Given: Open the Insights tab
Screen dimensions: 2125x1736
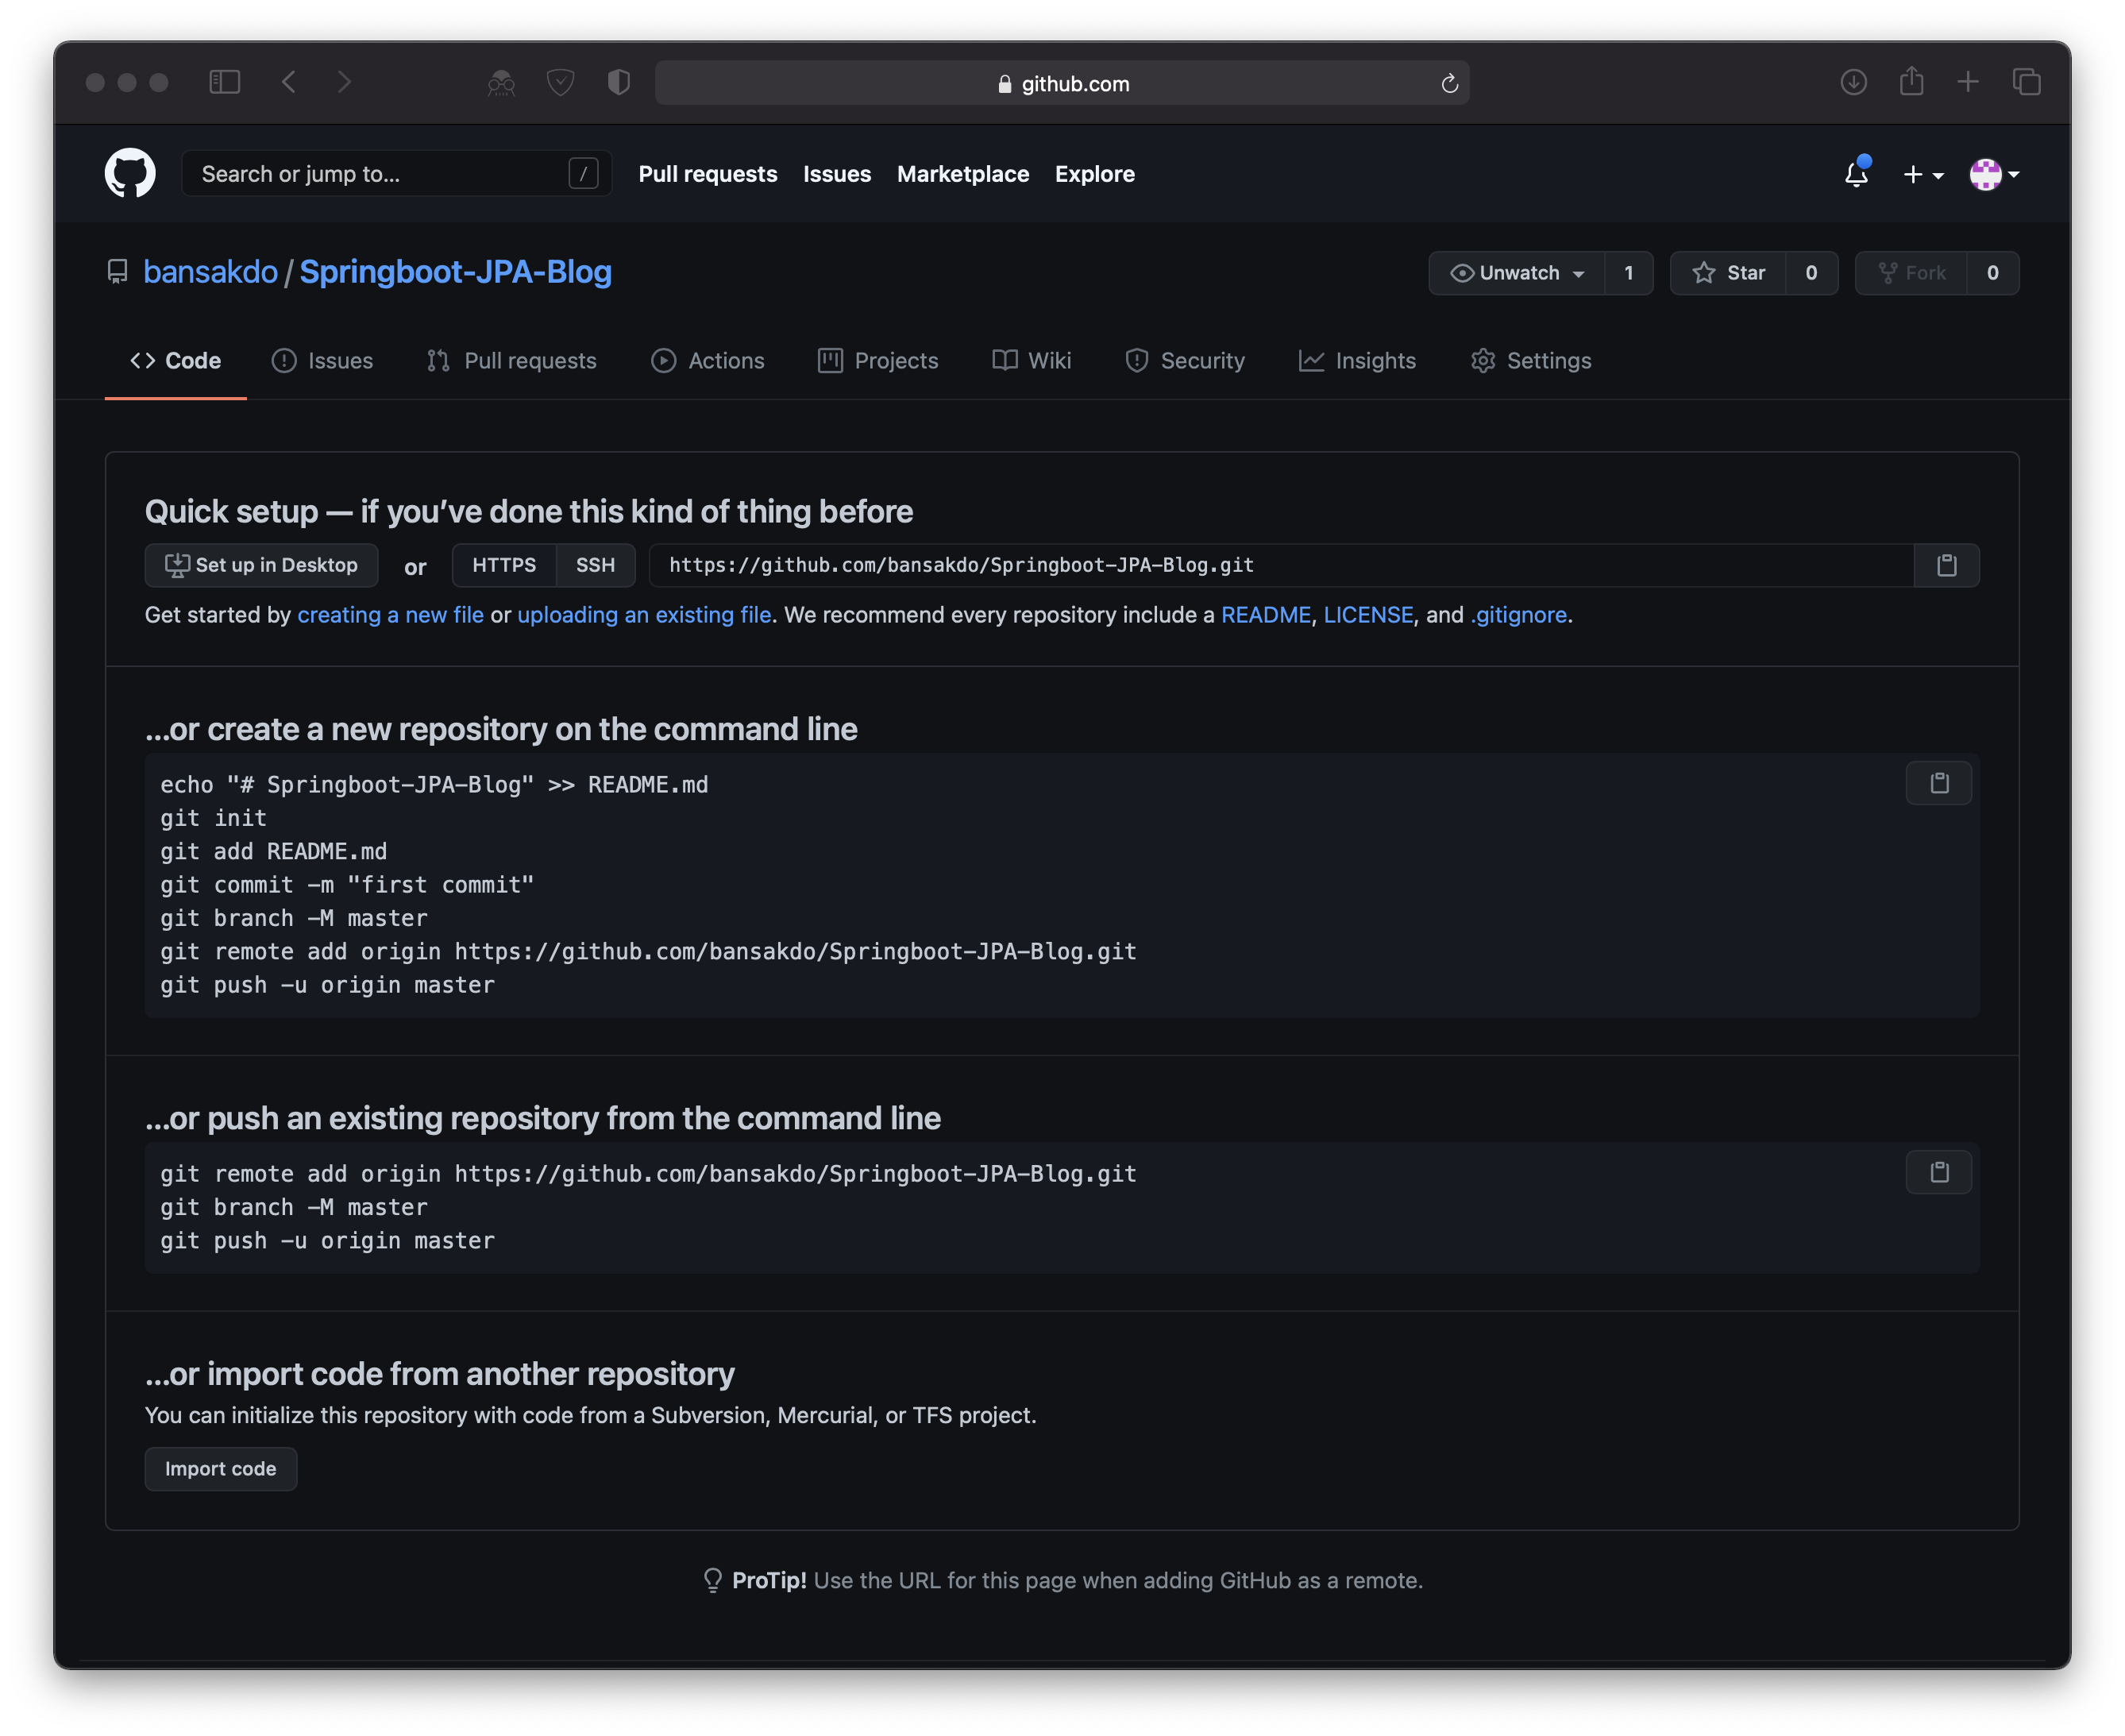Looking at the screenshot, I should click(x=1357, y=361).
